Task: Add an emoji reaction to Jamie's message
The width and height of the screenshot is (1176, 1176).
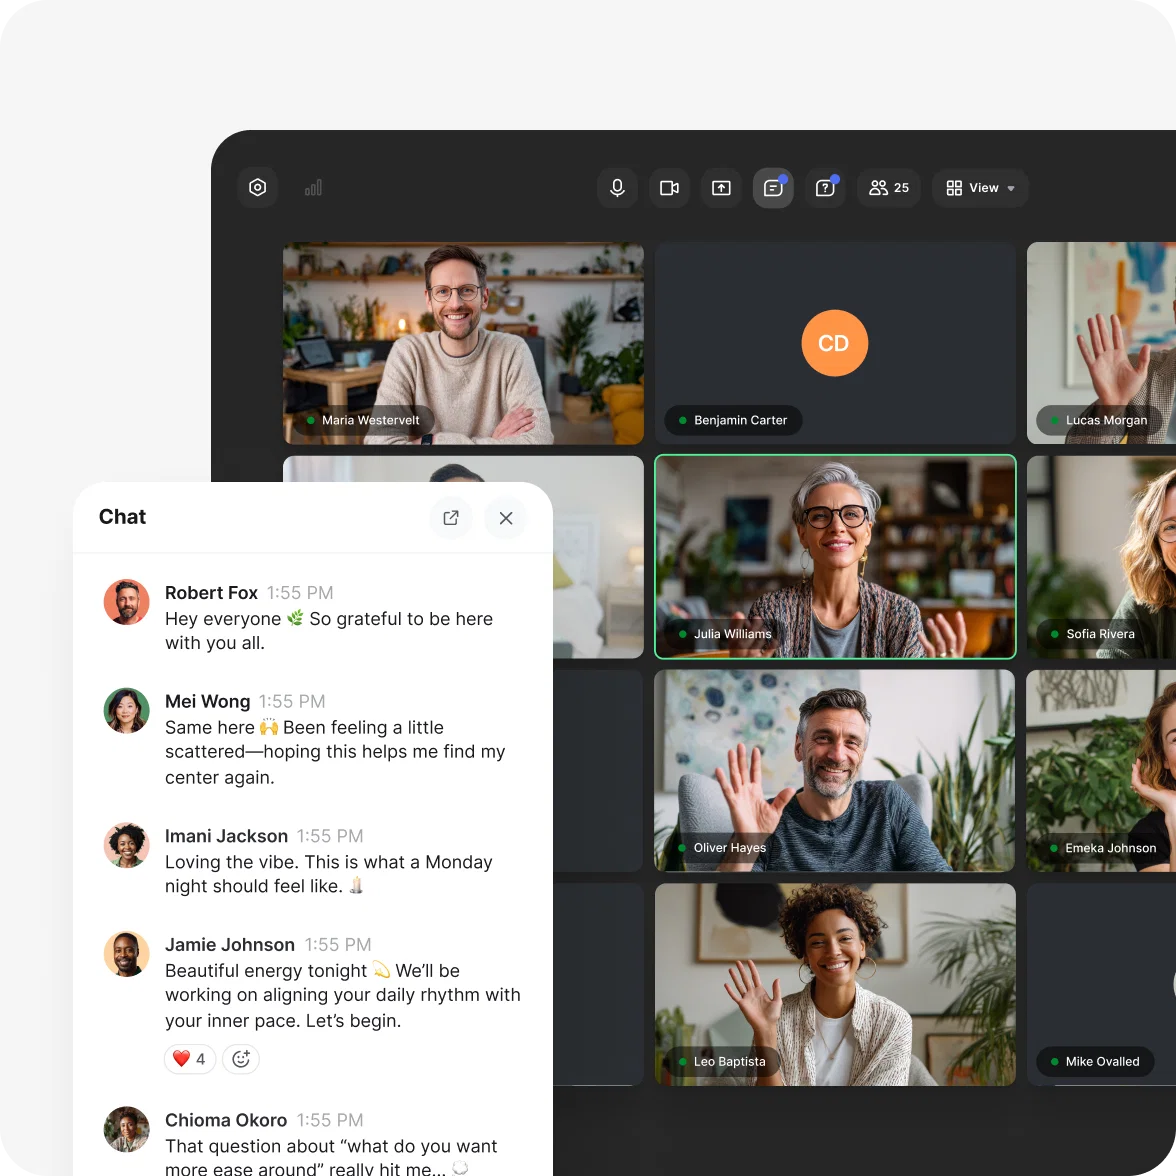Action: click(x=241, y=1059)
